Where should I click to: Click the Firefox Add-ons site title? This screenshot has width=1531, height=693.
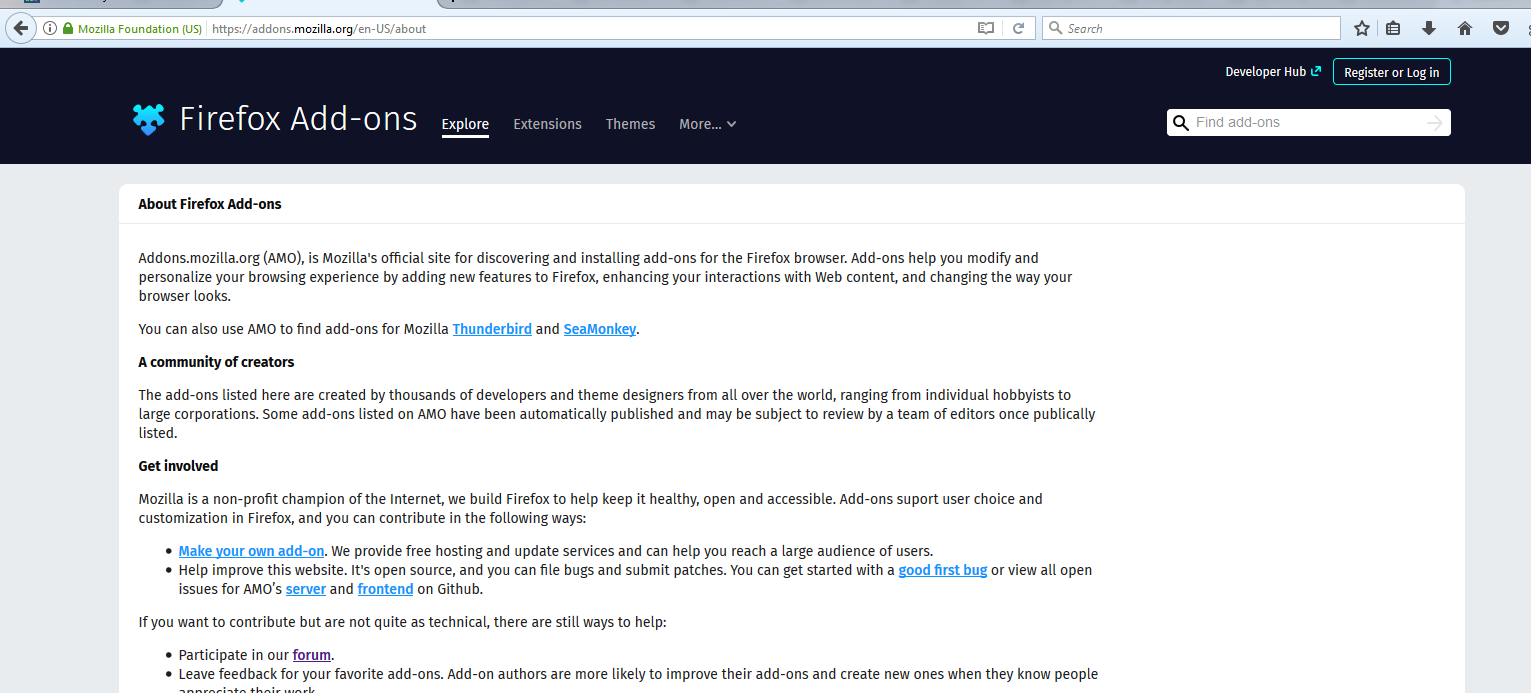pyautogui.click(x=298, y=119)
